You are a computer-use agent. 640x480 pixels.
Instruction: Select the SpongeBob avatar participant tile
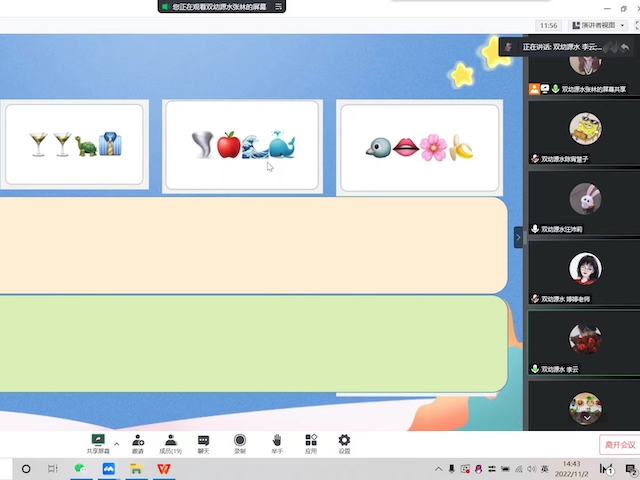pos(584,133)
